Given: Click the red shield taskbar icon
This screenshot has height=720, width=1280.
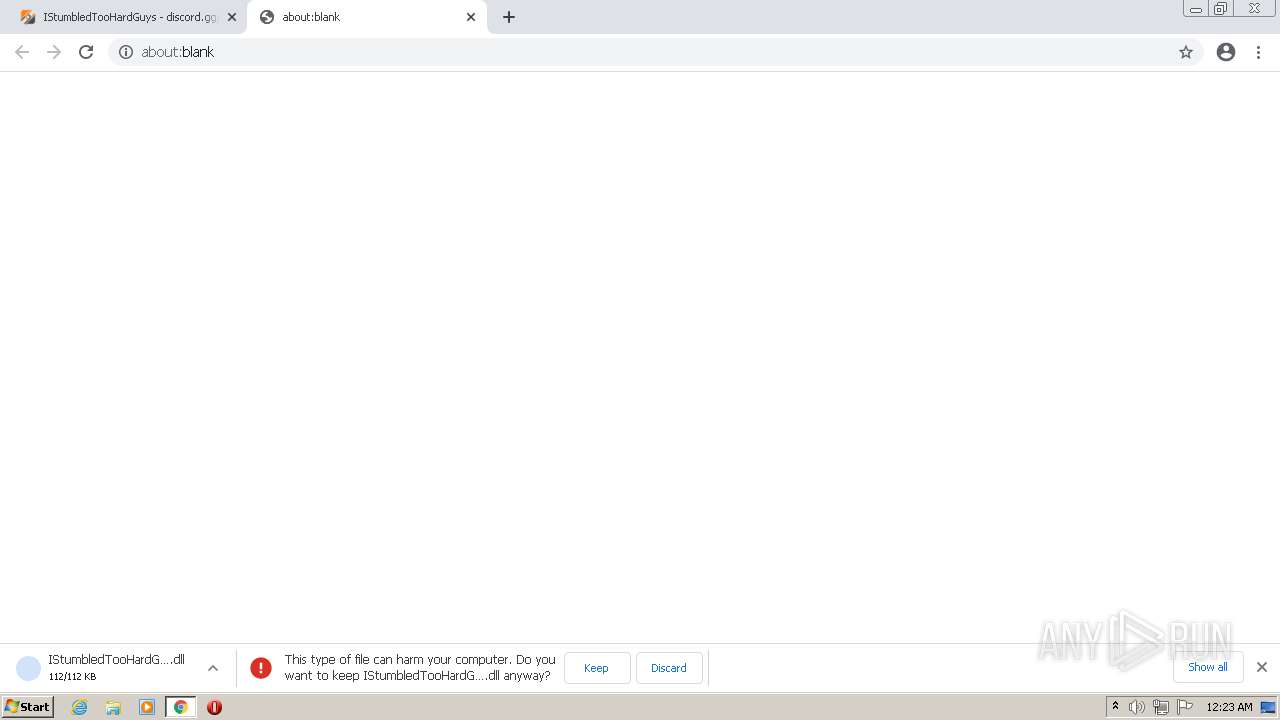Looking at the screenshot, I should click(x=214, y=707).
